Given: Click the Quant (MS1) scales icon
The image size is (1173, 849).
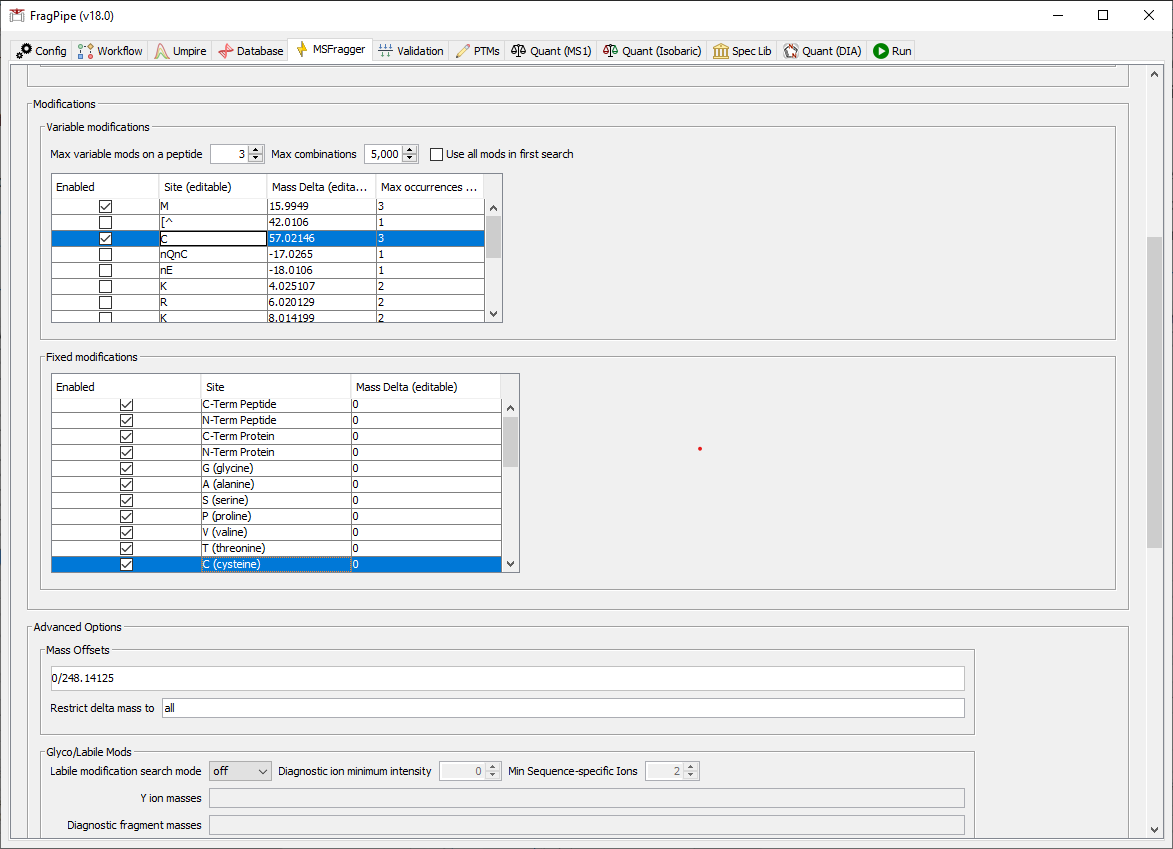Looking at the screenshot, I should tap(518, 51).
